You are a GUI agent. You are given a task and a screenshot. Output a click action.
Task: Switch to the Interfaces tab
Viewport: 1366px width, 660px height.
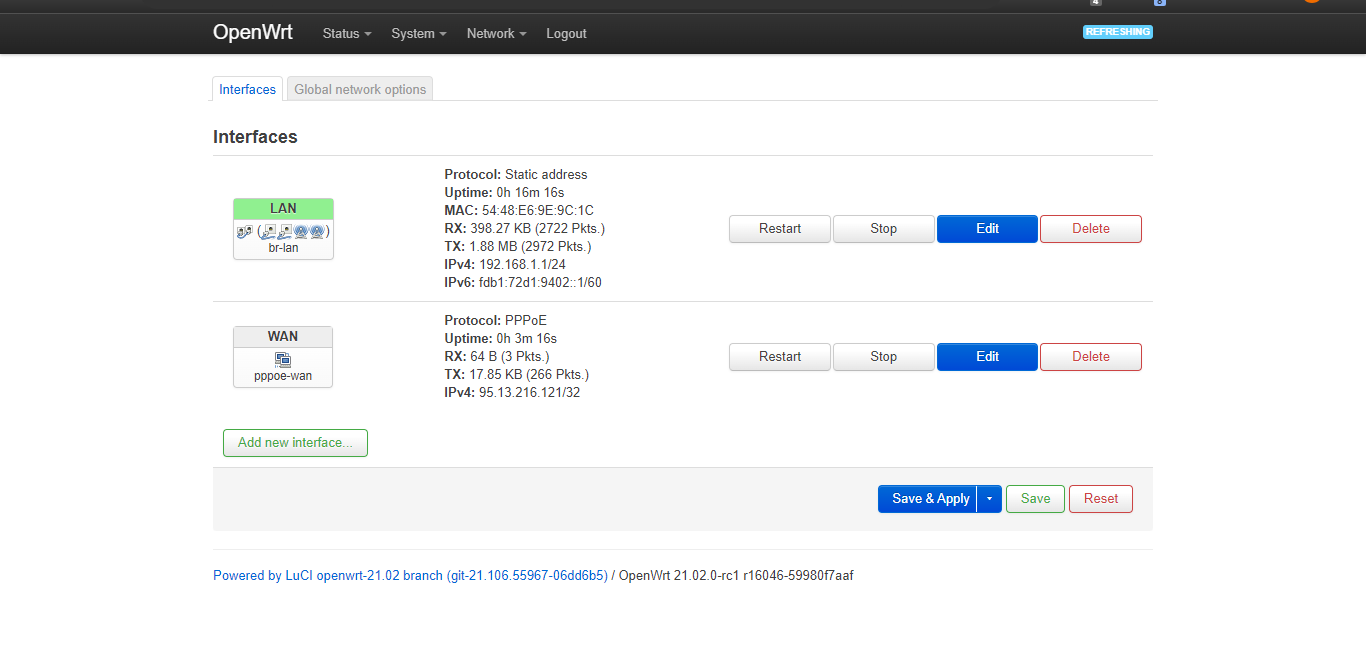(247, 89)
